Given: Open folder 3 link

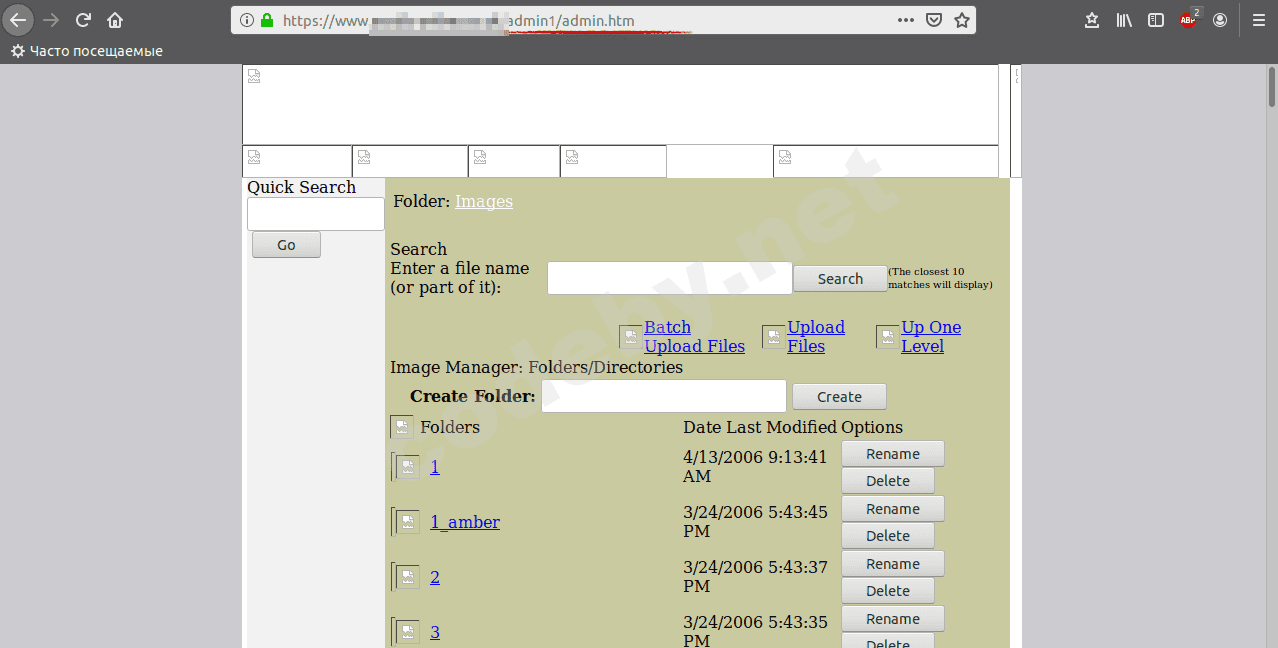Looking at the screenshot, I should (x=435, y=632).
